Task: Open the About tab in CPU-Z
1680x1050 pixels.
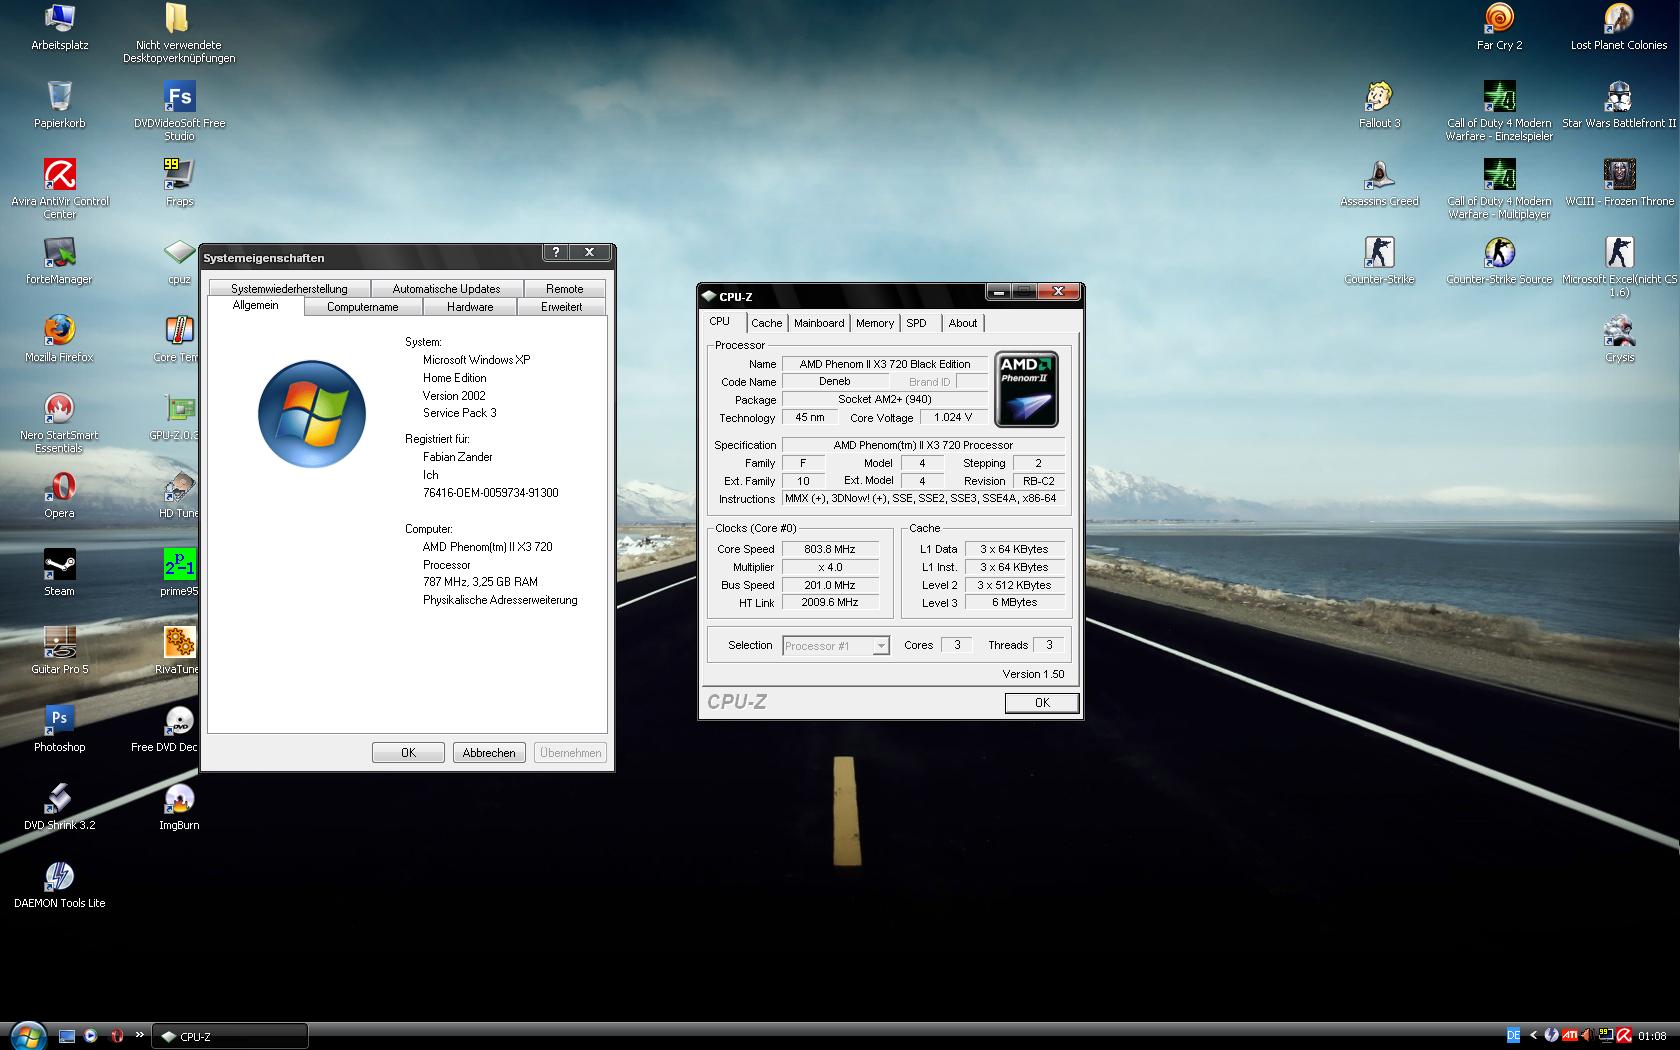Action: click(x=963, y=323)
